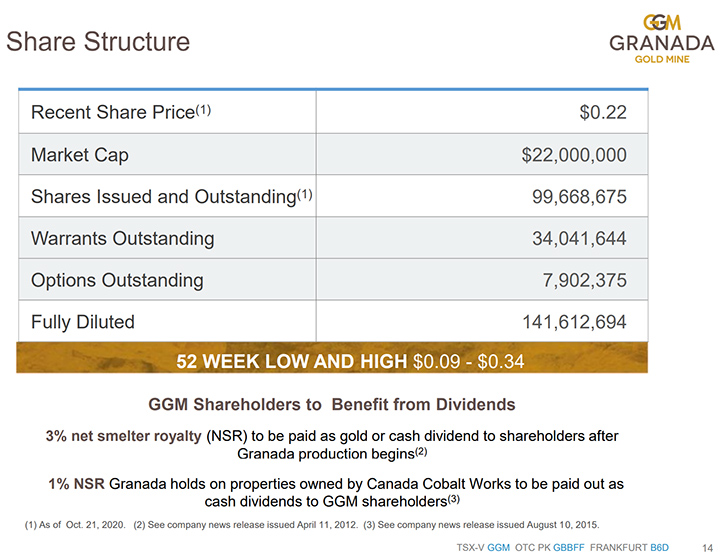This screenshot has height=557, width=725.
Task: Select the 141,612,694 fully diluted value
Action: point(574,322)
